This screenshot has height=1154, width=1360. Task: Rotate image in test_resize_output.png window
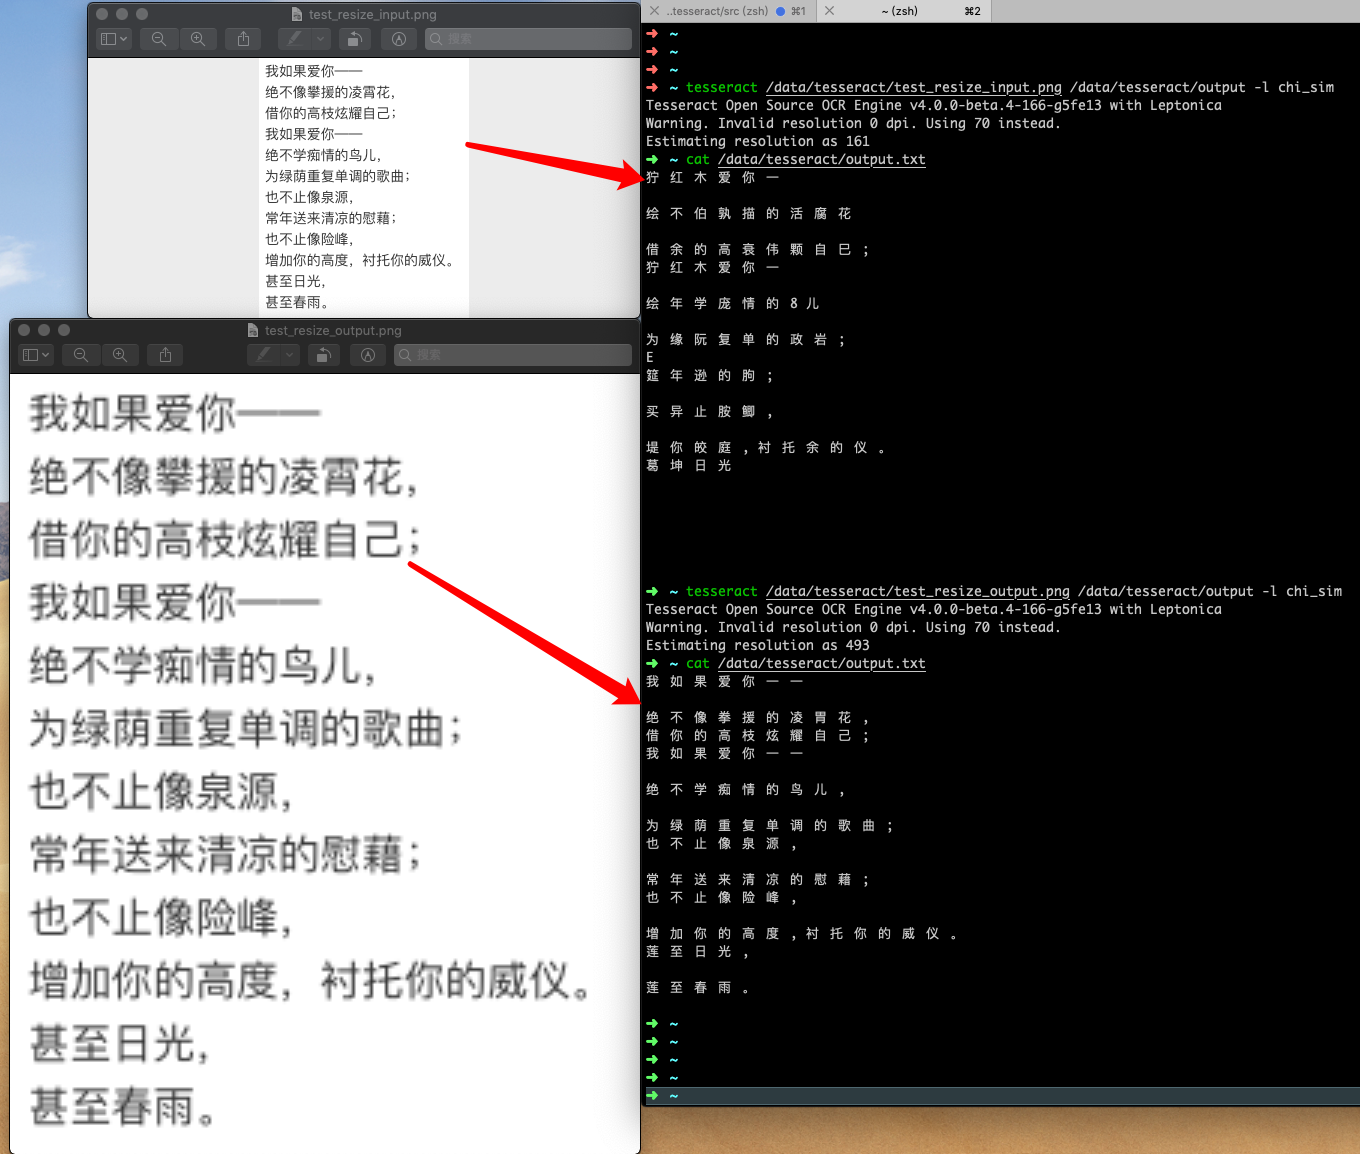click(x=323, y=355)
